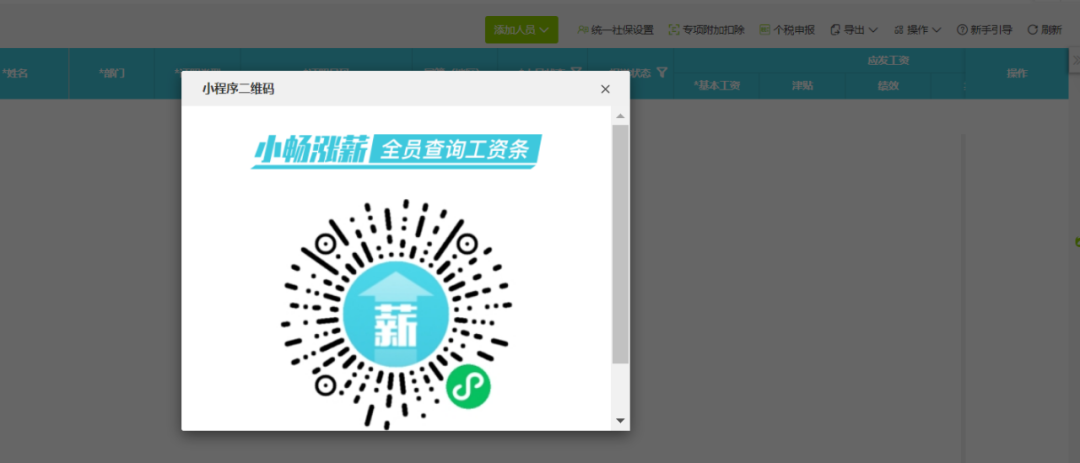
Task: Click the 部门 column header
Action: 112,73
